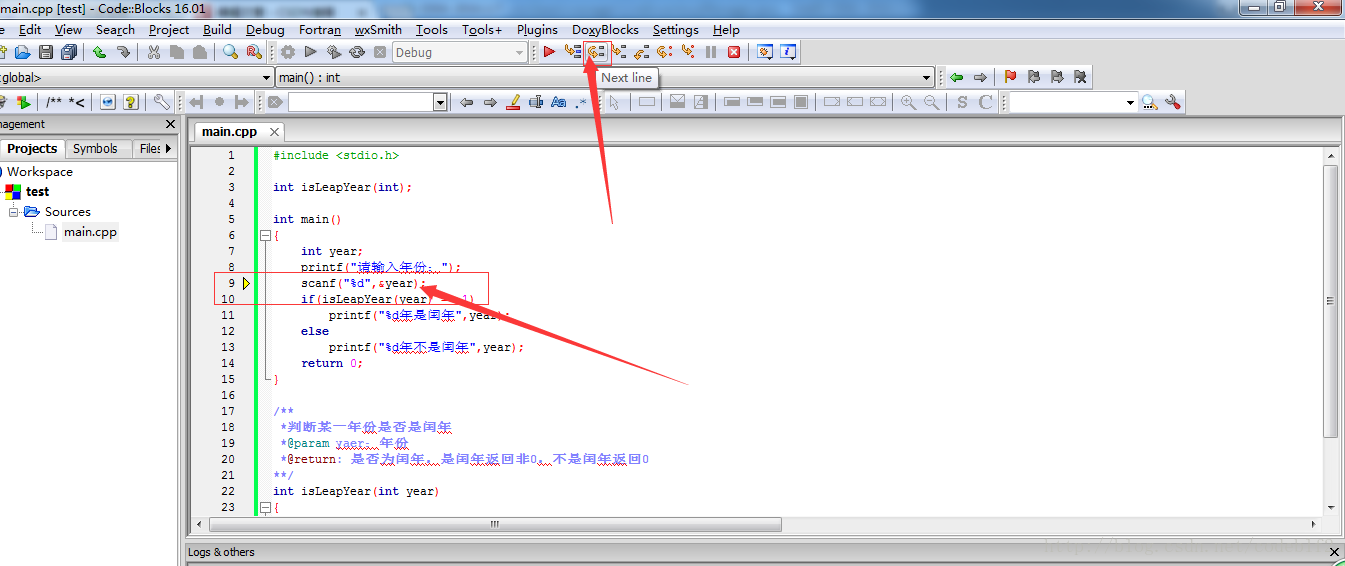Screen dimensions: 1345x566
Task: Open the Replace tool icon
Action: coord(254,52)
